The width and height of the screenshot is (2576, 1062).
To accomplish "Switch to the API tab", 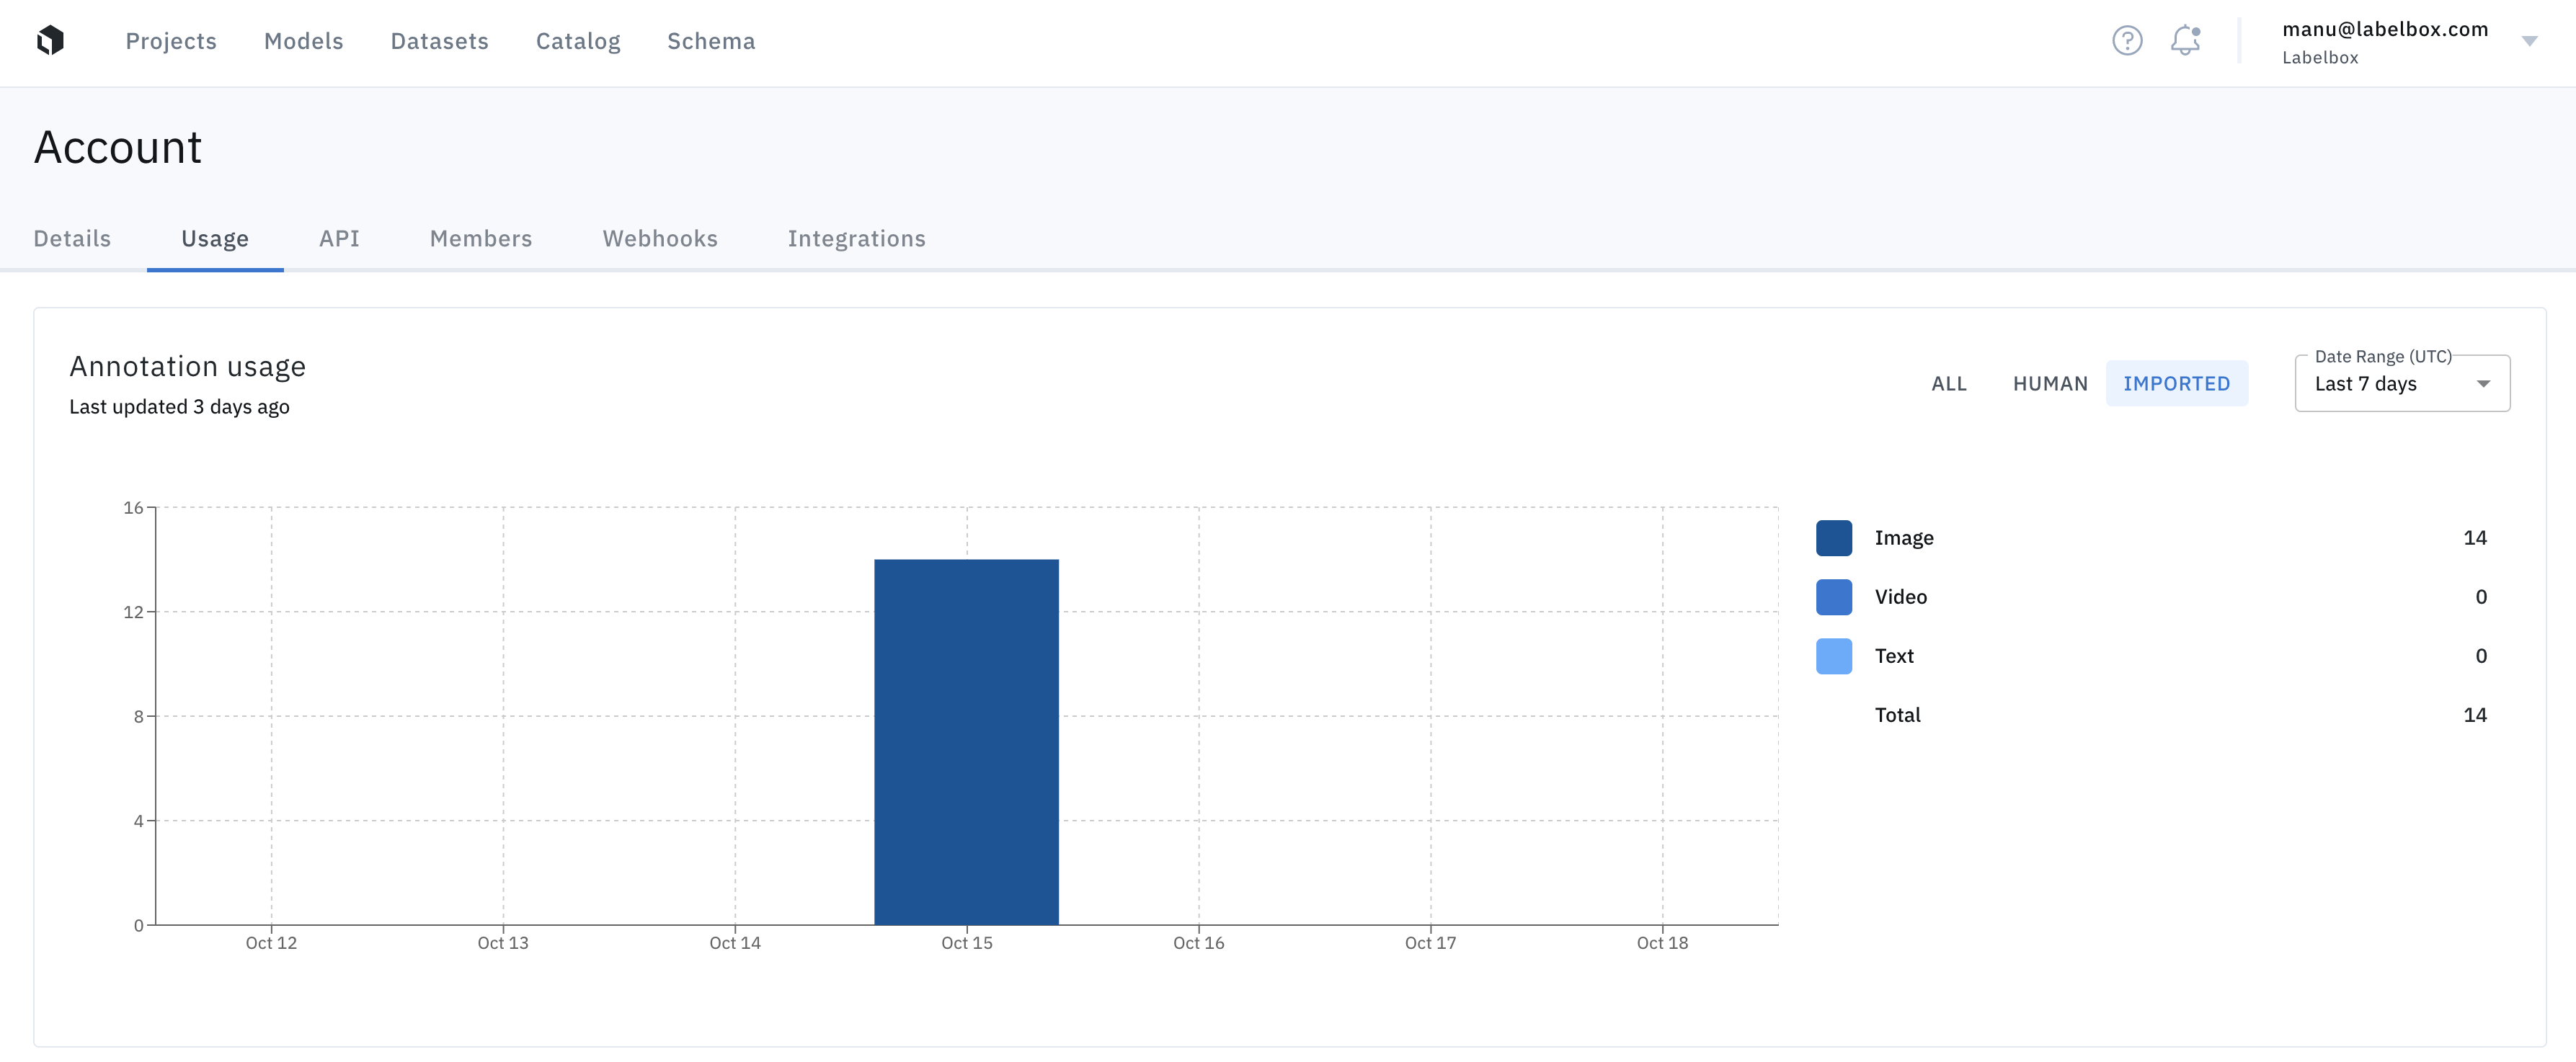I will coord(339,239).
